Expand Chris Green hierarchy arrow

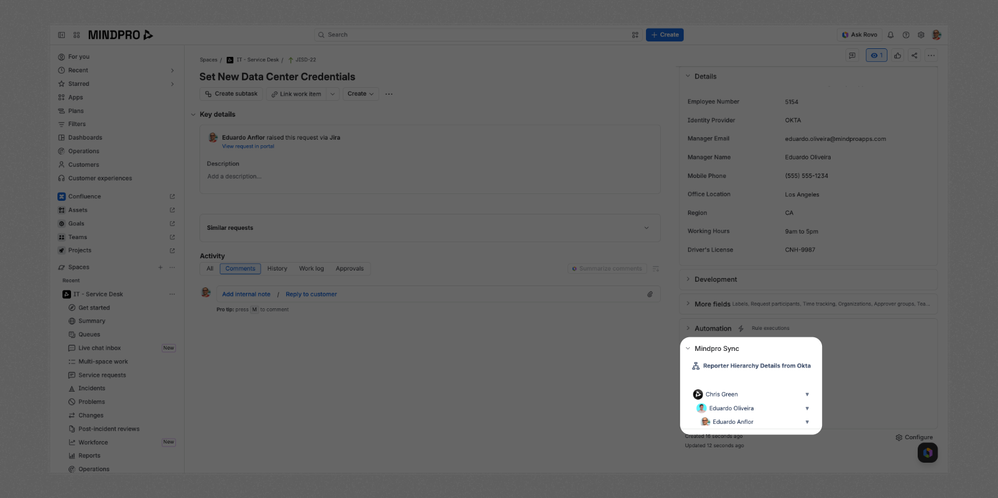click(807, 394)
